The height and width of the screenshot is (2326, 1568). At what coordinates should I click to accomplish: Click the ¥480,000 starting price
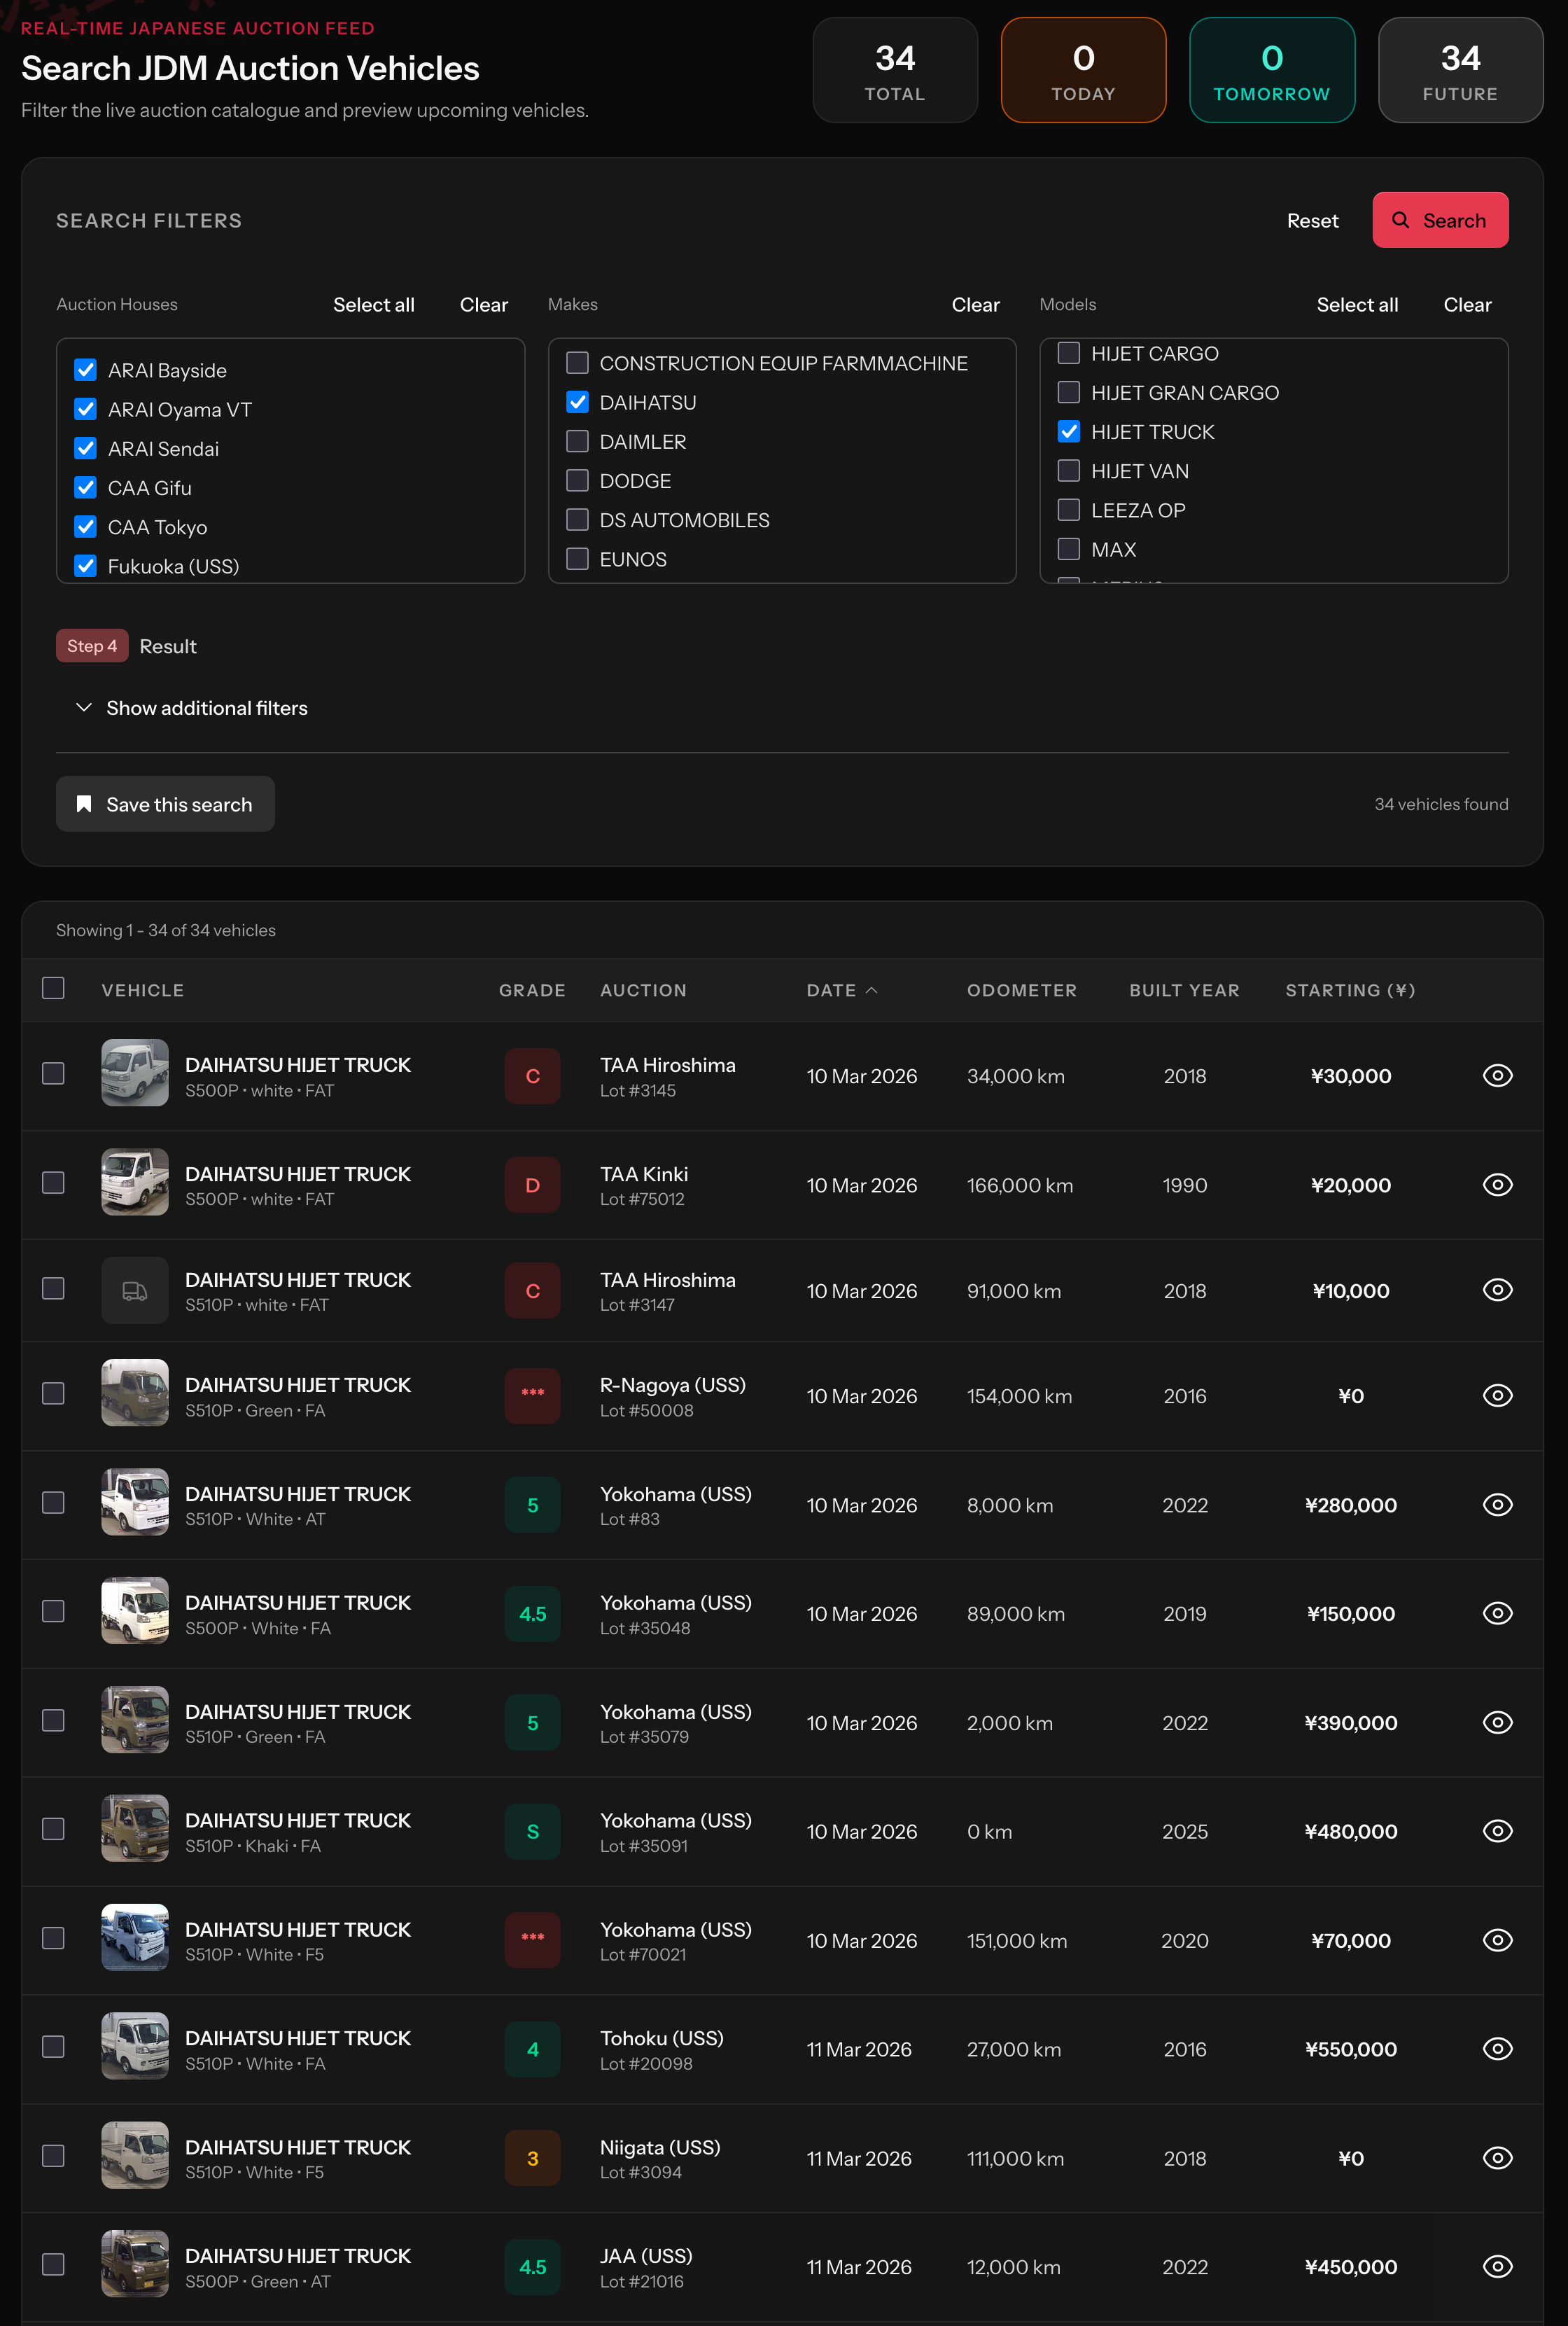[x=1350, y=1832]
